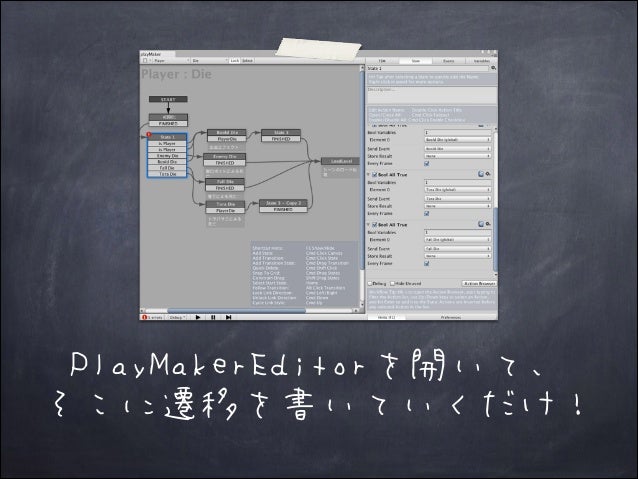Click the help icon of the Fall Die Bool All True action
The image size is (638, 479).
[481, 224]
